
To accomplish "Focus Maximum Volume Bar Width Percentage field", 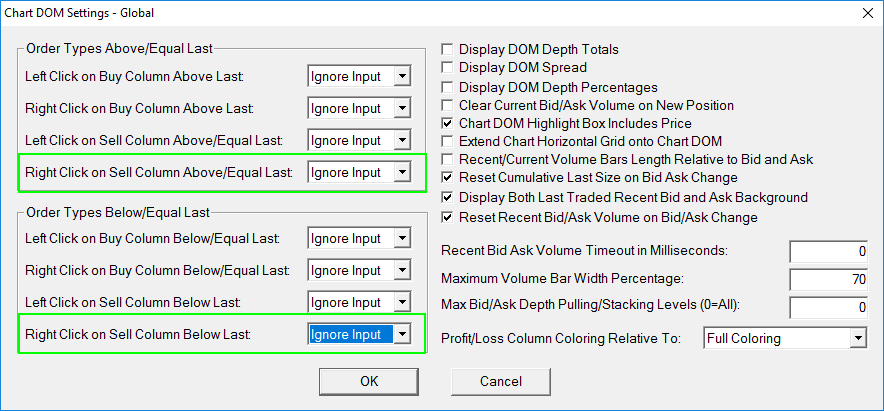I will (829, 280).
